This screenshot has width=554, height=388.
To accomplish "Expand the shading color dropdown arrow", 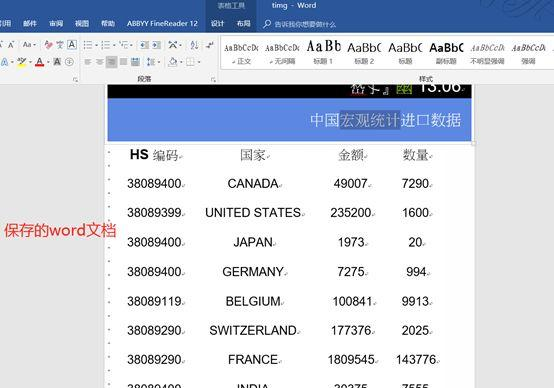I will (x=181, y=62).
